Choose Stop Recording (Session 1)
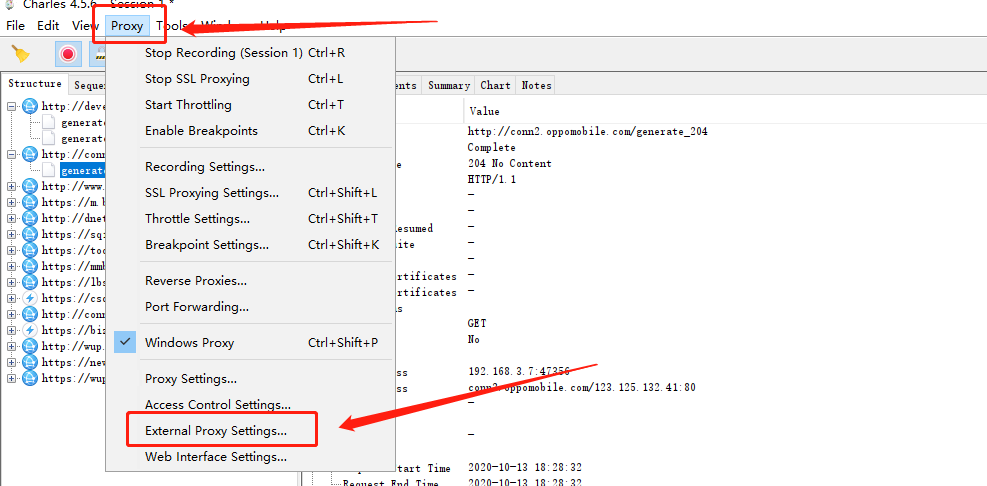Image resolution: width=987 pixels, height=486 pixels. click(251, 53)
